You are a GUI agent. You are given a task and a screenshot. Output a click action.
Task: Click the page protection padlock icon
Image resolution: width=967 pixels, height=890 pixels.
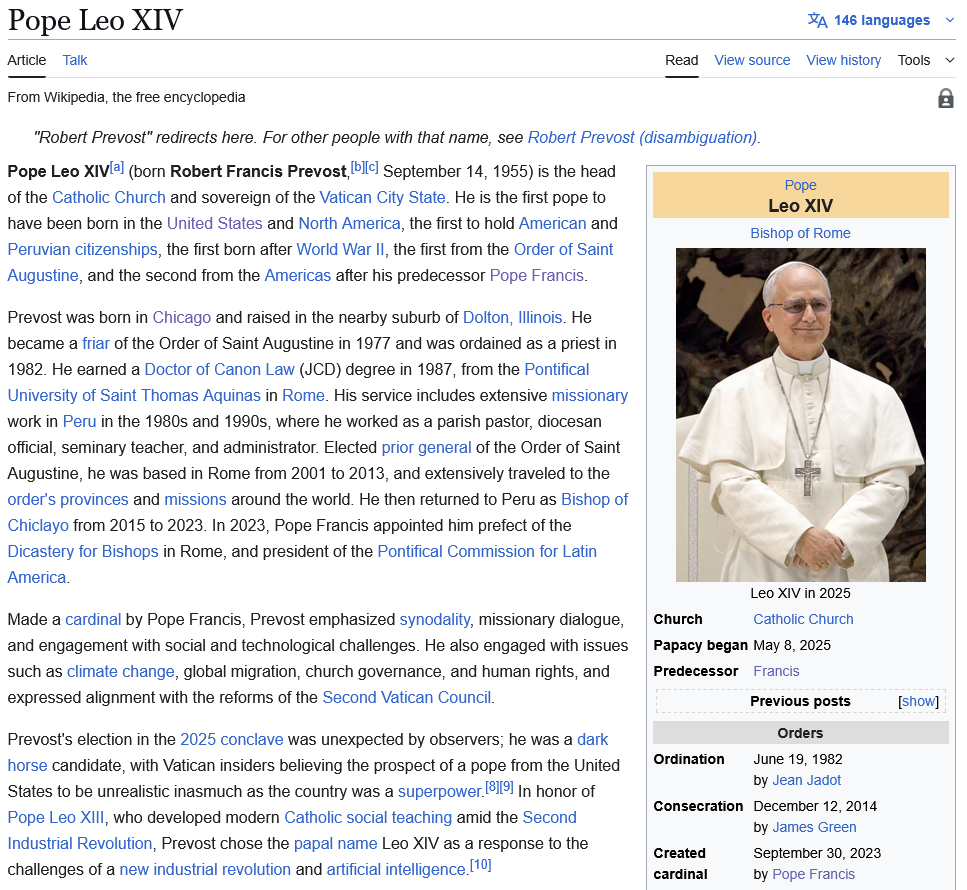coord(945,98)
